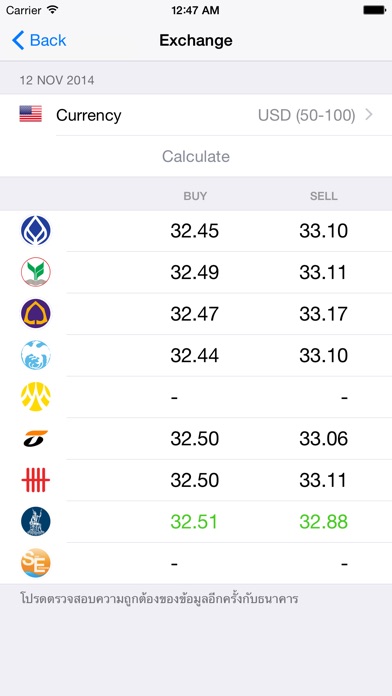
Task: Tap the 33.06 sell rate value
Action: (324, 439)
